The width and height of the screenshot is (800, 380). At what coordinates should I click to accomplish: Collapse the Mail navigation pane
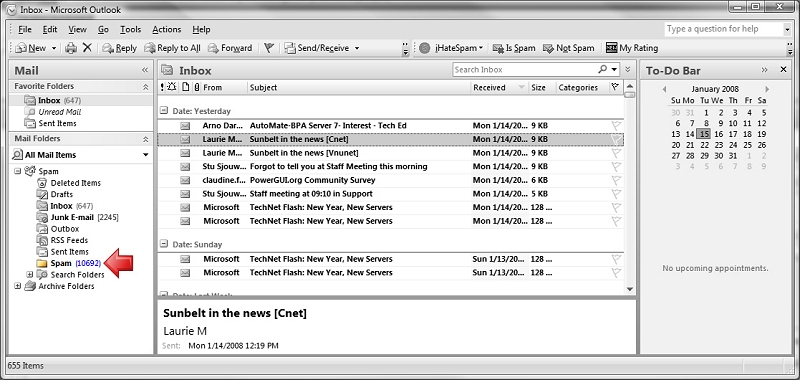pyautogui.click(x=145, y=70)
